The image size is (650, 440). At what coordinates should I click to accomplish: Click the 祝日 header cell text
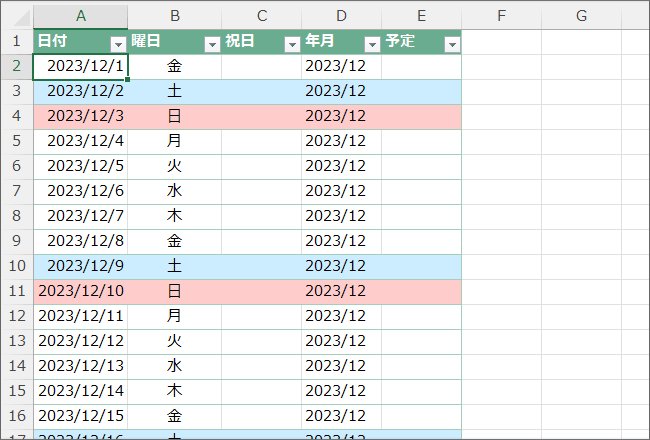tap(240, 41)
